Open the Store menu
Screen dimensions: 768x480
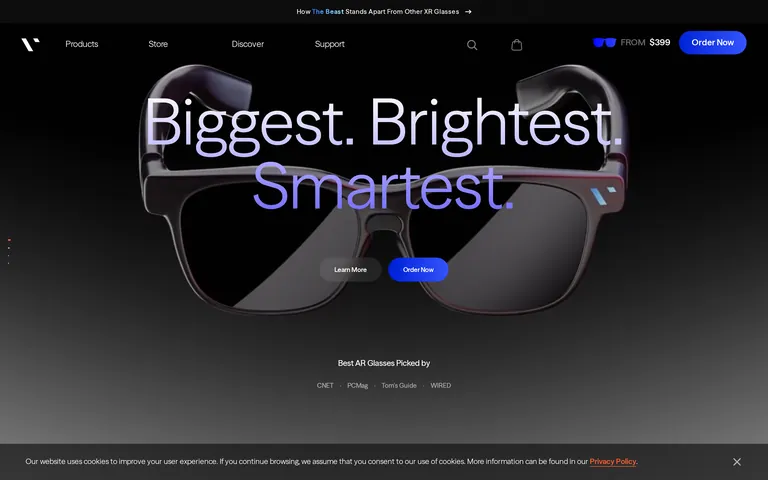click(158, 44)
